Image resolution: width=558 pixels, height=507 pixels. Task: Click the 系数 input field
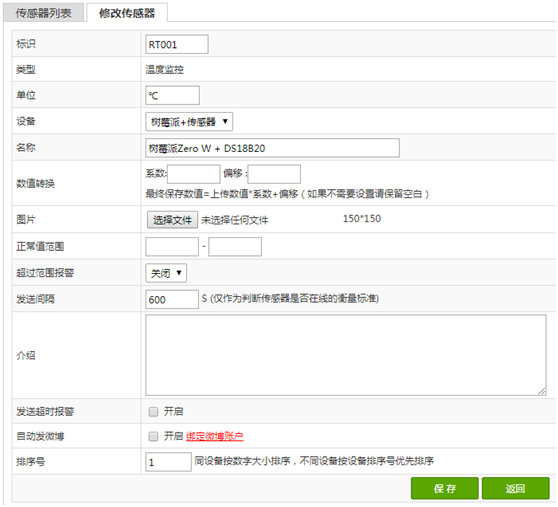pos(194,174)
